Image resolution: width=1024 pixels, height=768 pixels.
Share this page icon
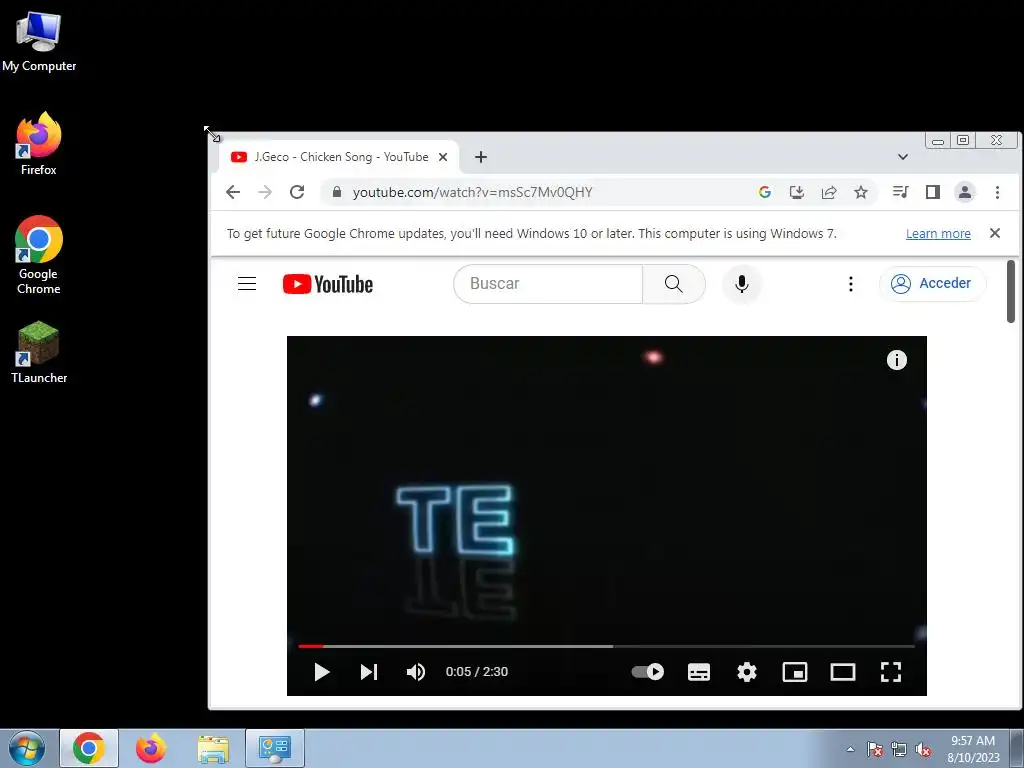829,192
